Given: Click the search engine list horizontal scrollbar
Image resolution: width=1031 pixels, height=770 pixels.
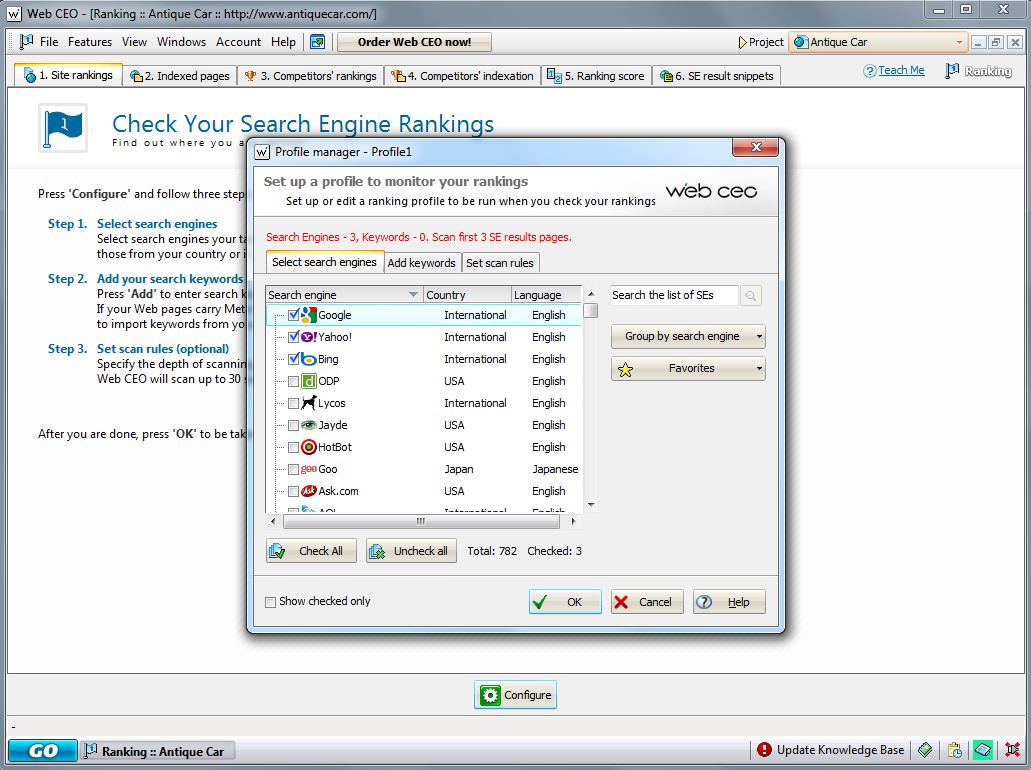Looking at the screenshot, I should pyautogui.click(x=421, y=521).
